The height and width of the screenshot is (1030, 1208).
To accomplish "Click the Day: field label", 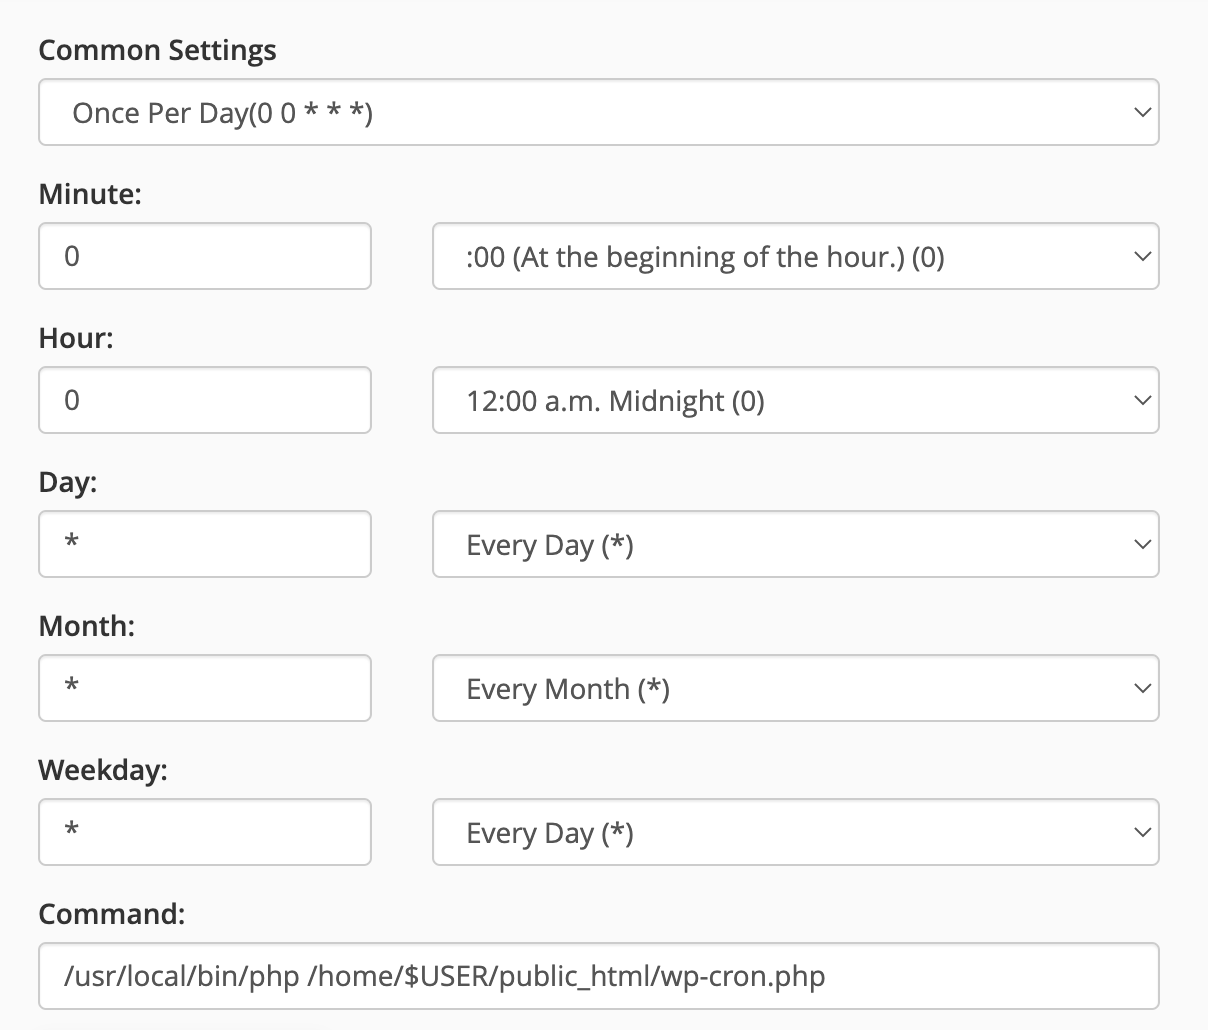I will [68, 482].
